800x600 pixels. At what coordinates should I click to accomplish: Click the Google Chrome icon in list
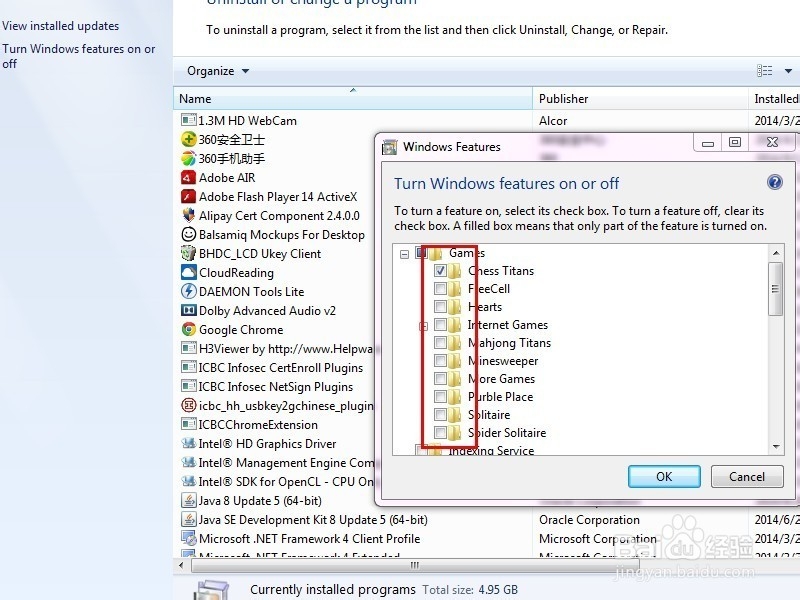(x=189, y=329)
